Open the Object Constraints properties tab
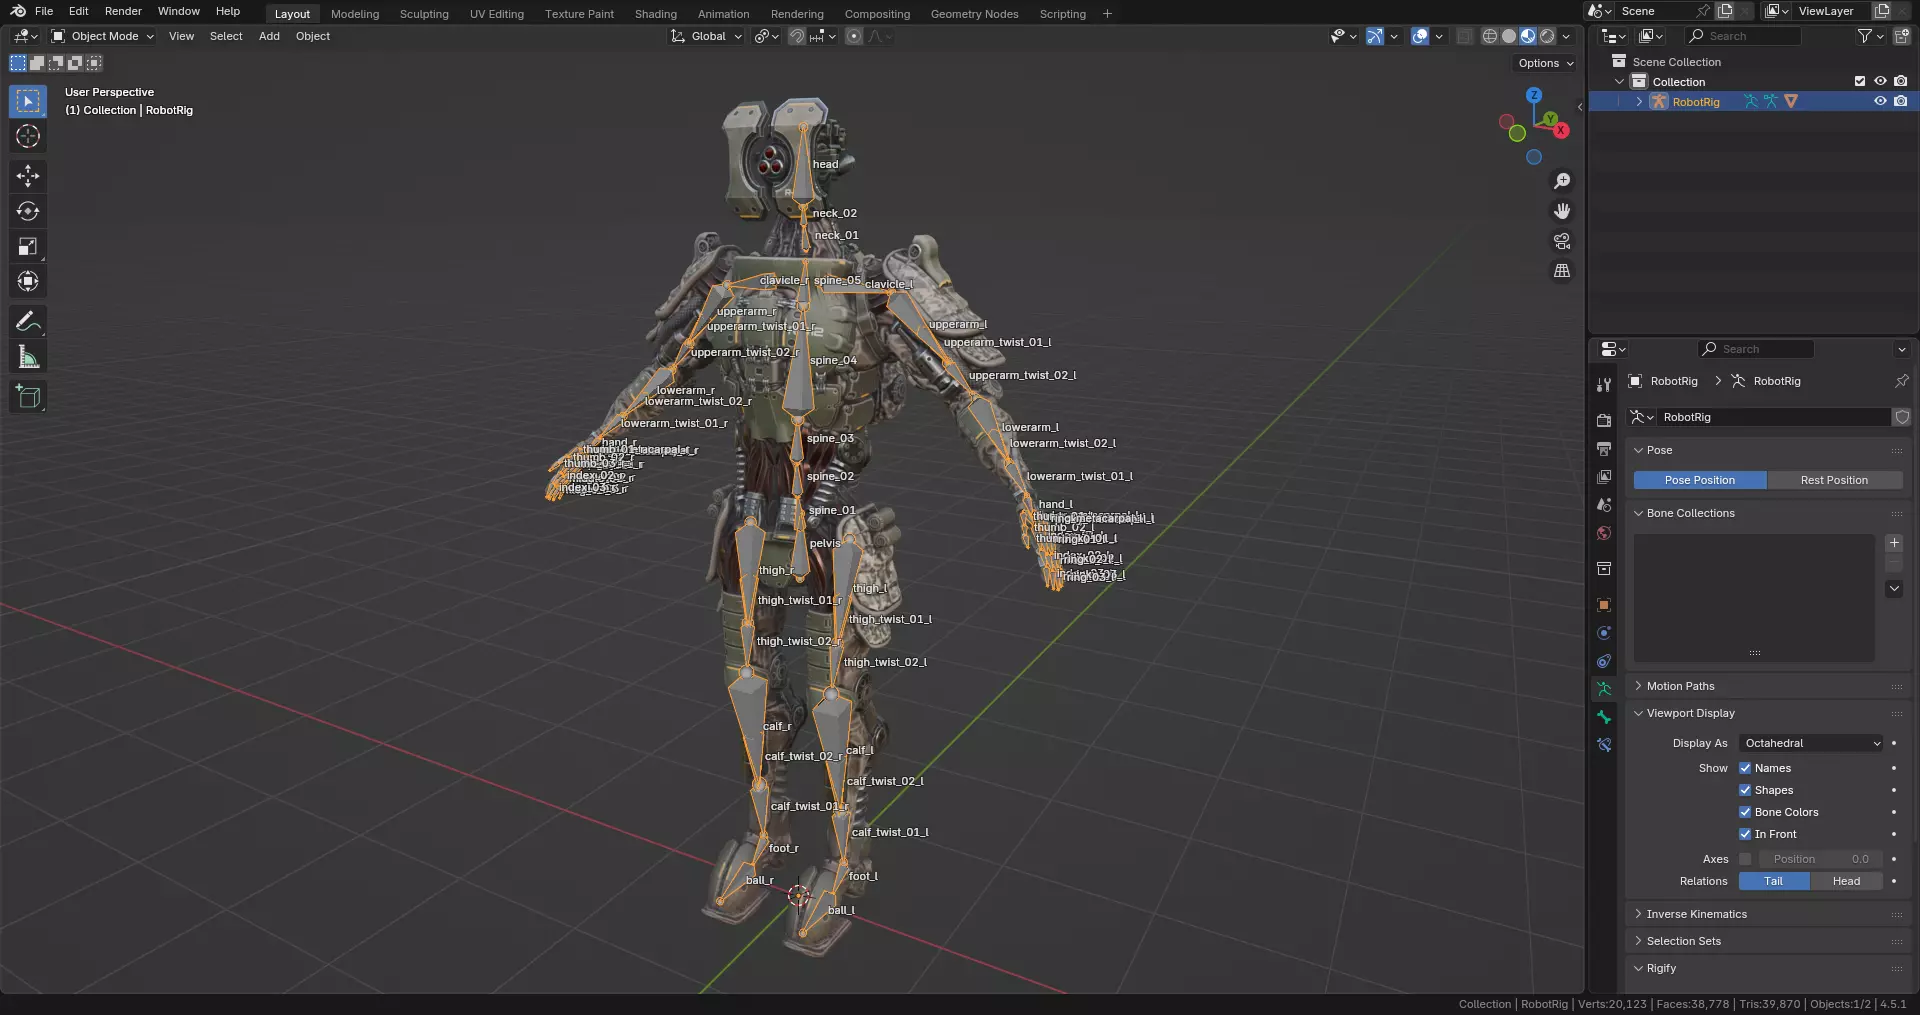Image resolution: width=1920 pixels, height=1015 pixels. (1604, 661)
